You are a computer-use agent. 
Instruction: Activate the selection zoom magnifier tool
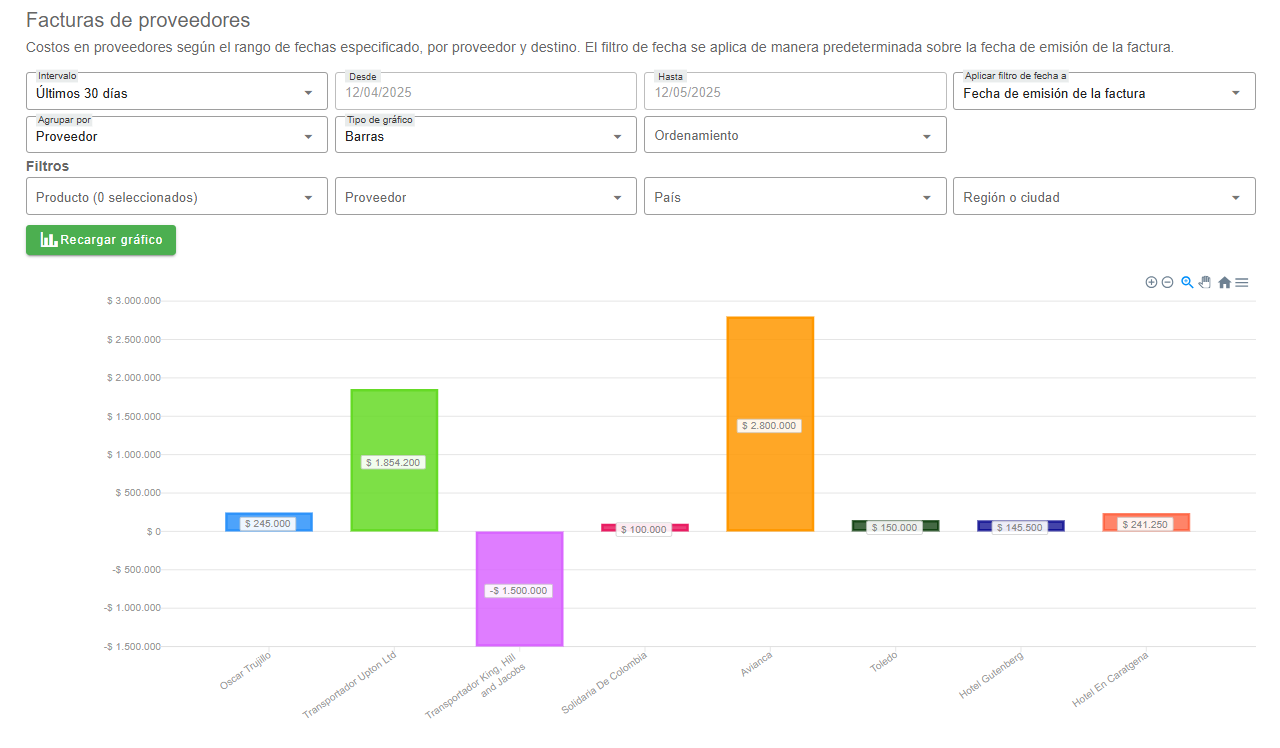click(1187, 283)
